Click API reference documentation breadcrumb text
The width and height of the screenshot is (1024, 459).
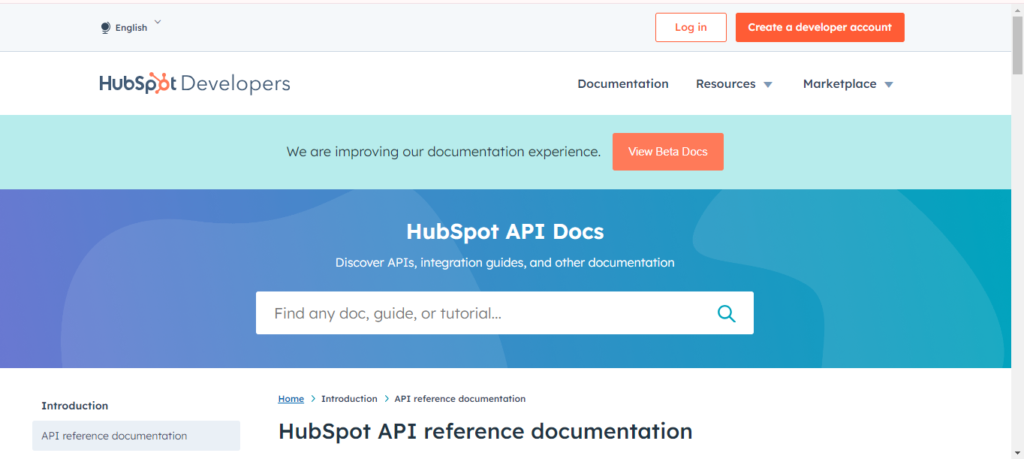pos(460,399)
